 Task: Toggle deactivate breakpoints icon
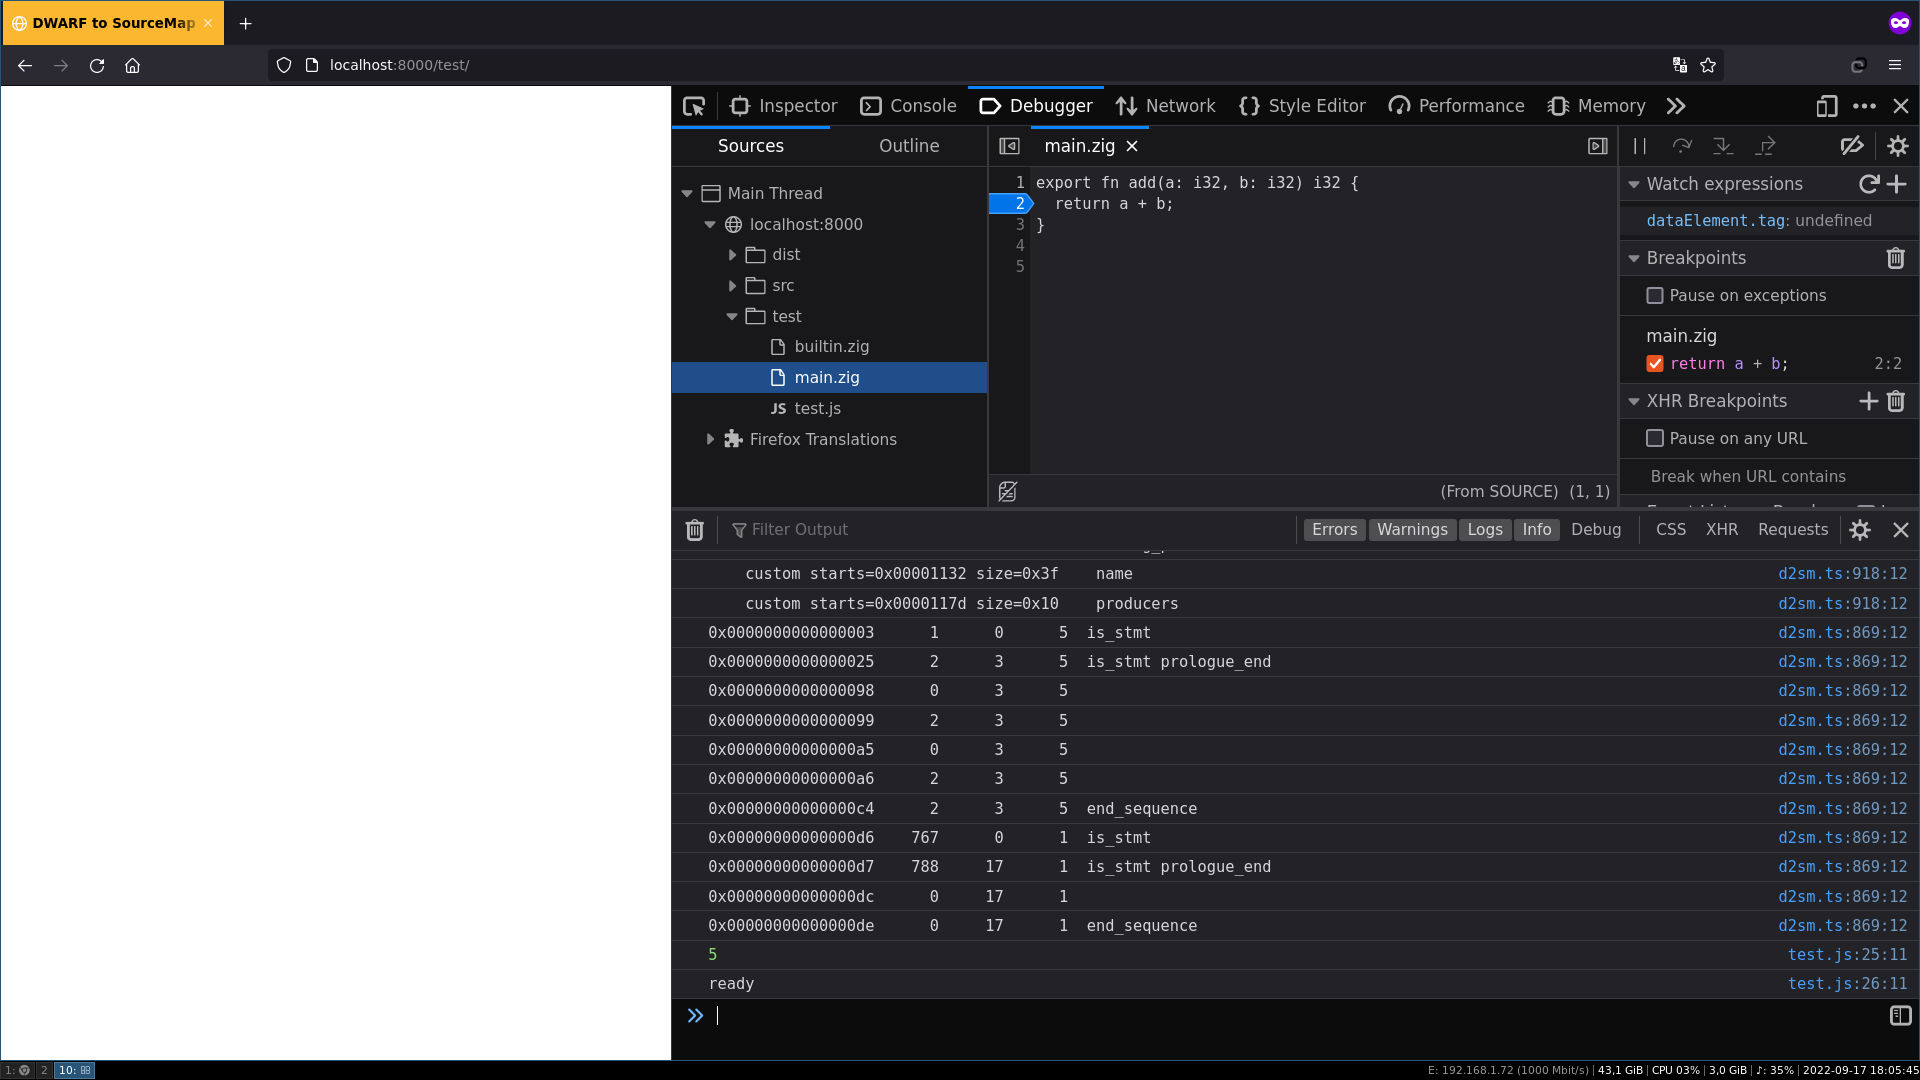point(1851,146)
